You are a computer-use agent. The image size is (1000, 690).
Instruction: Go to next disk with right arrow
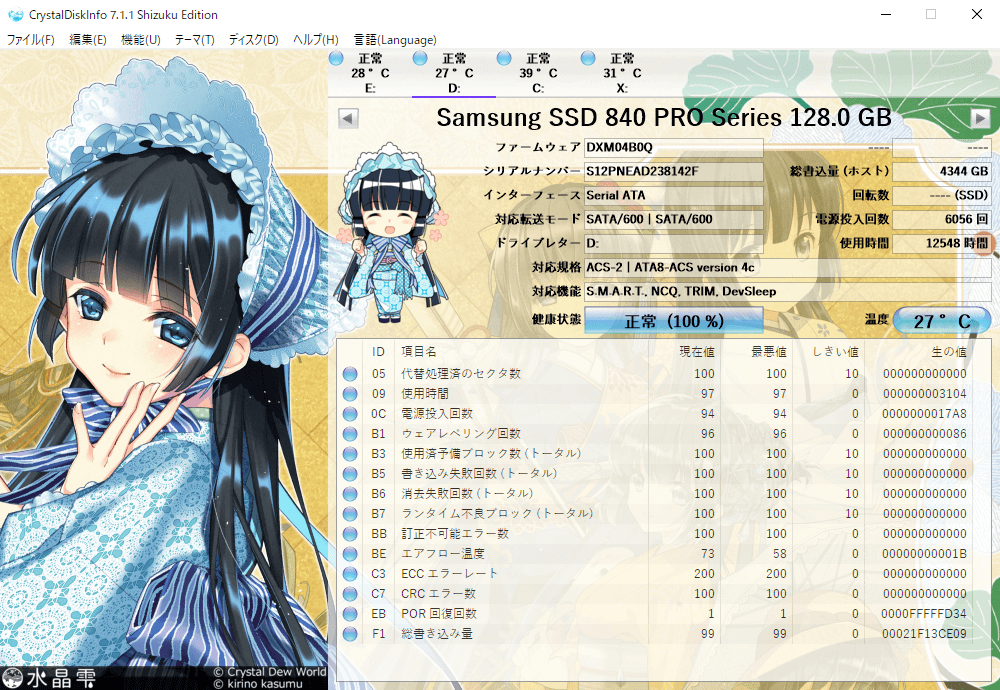point(980,118)
